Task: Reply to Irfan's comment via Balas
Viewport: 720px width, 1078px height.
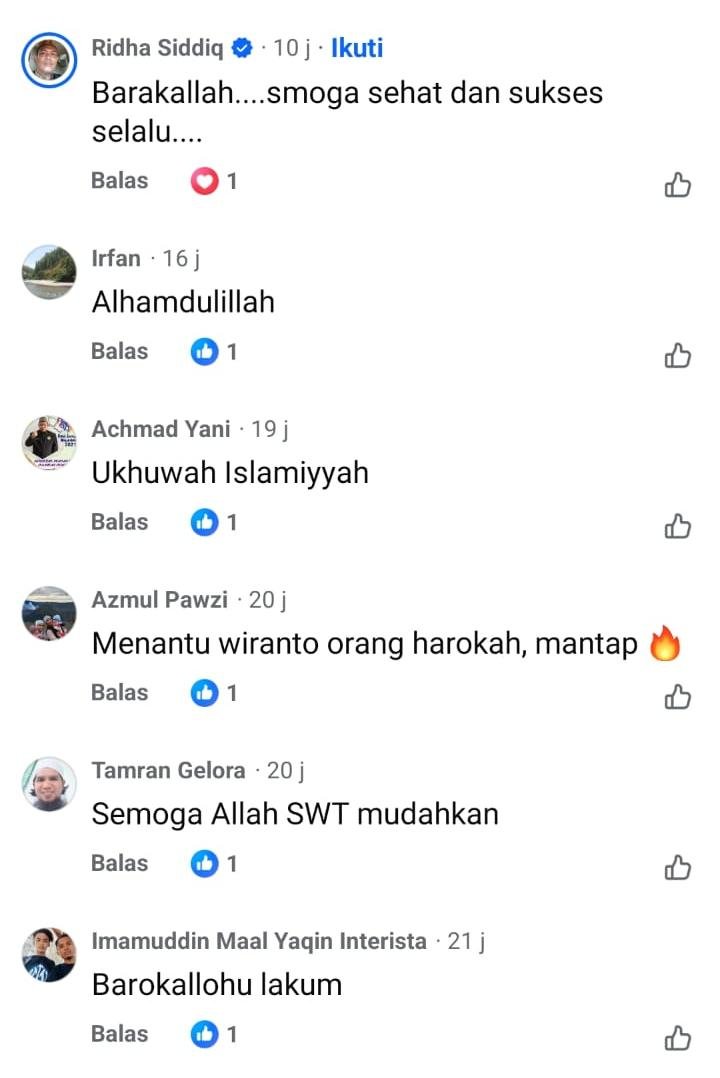Action: (120, 351)
